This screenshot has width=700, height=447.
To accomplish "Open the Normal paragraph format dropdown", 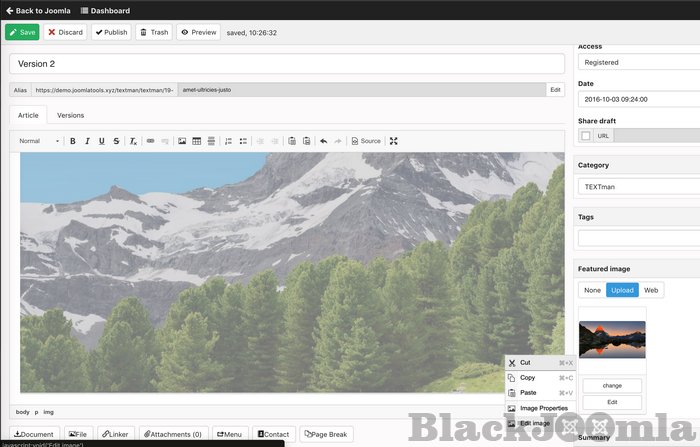I will (39, 141).
